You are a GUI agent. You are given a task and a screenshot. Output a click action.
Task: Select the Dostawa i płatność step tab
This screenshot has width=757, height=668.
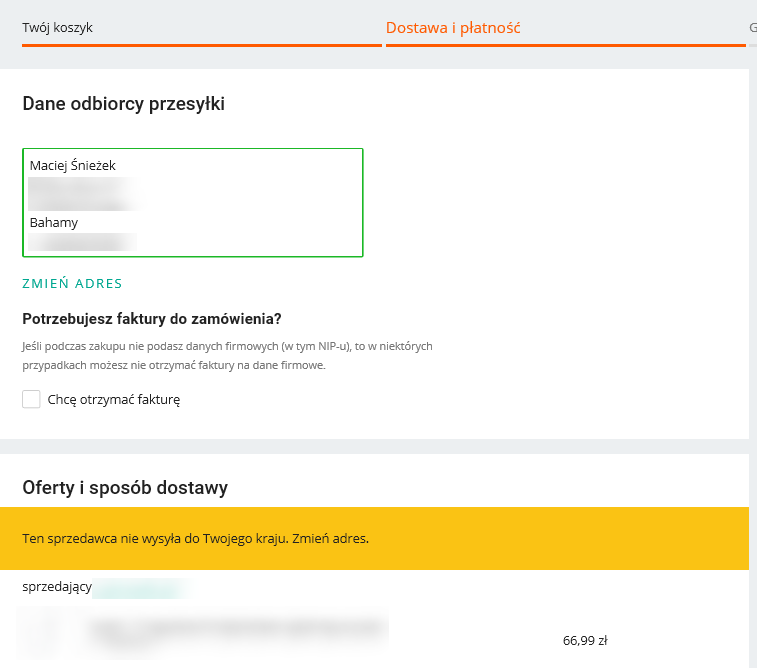tap(453, 28)
